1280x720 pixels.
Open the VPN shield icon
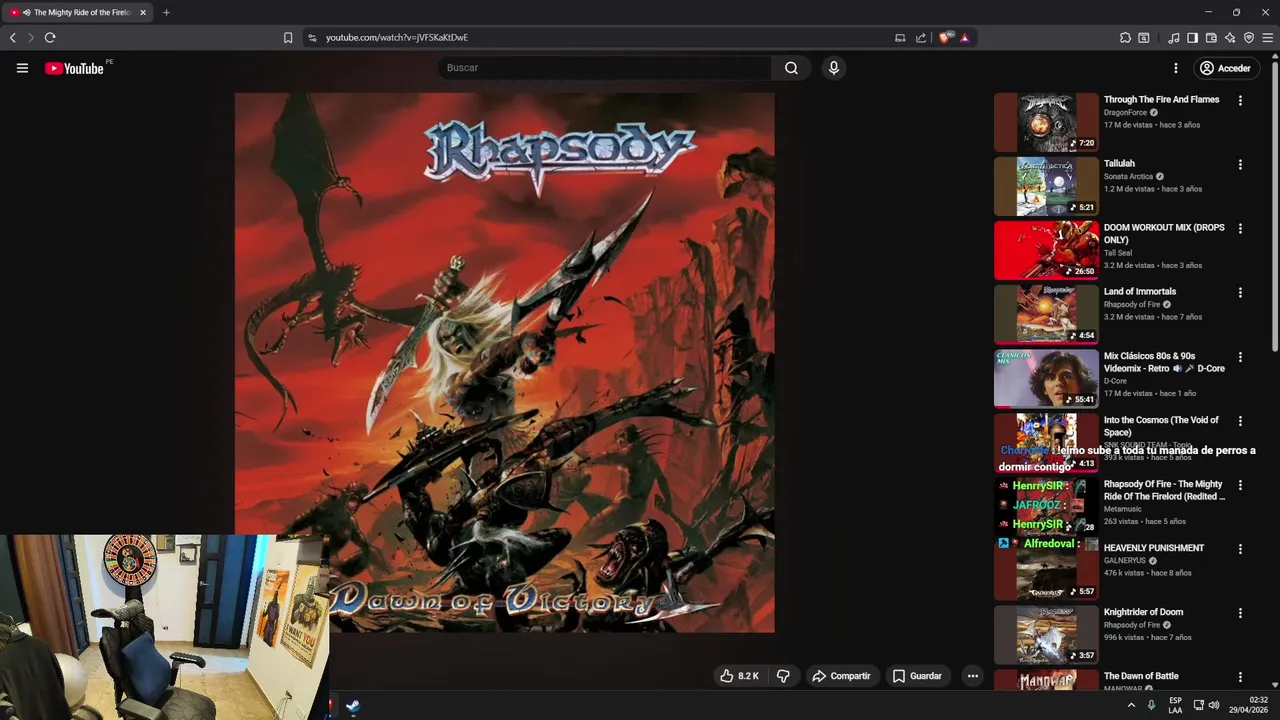[1249, 37]
